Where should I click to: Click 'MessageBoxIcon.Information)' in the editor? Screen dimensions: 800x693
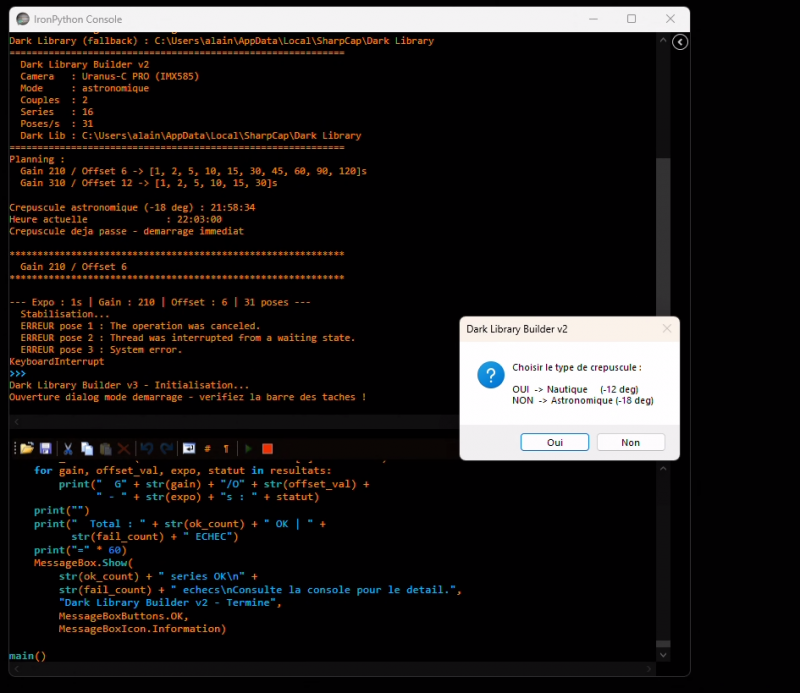142,629
